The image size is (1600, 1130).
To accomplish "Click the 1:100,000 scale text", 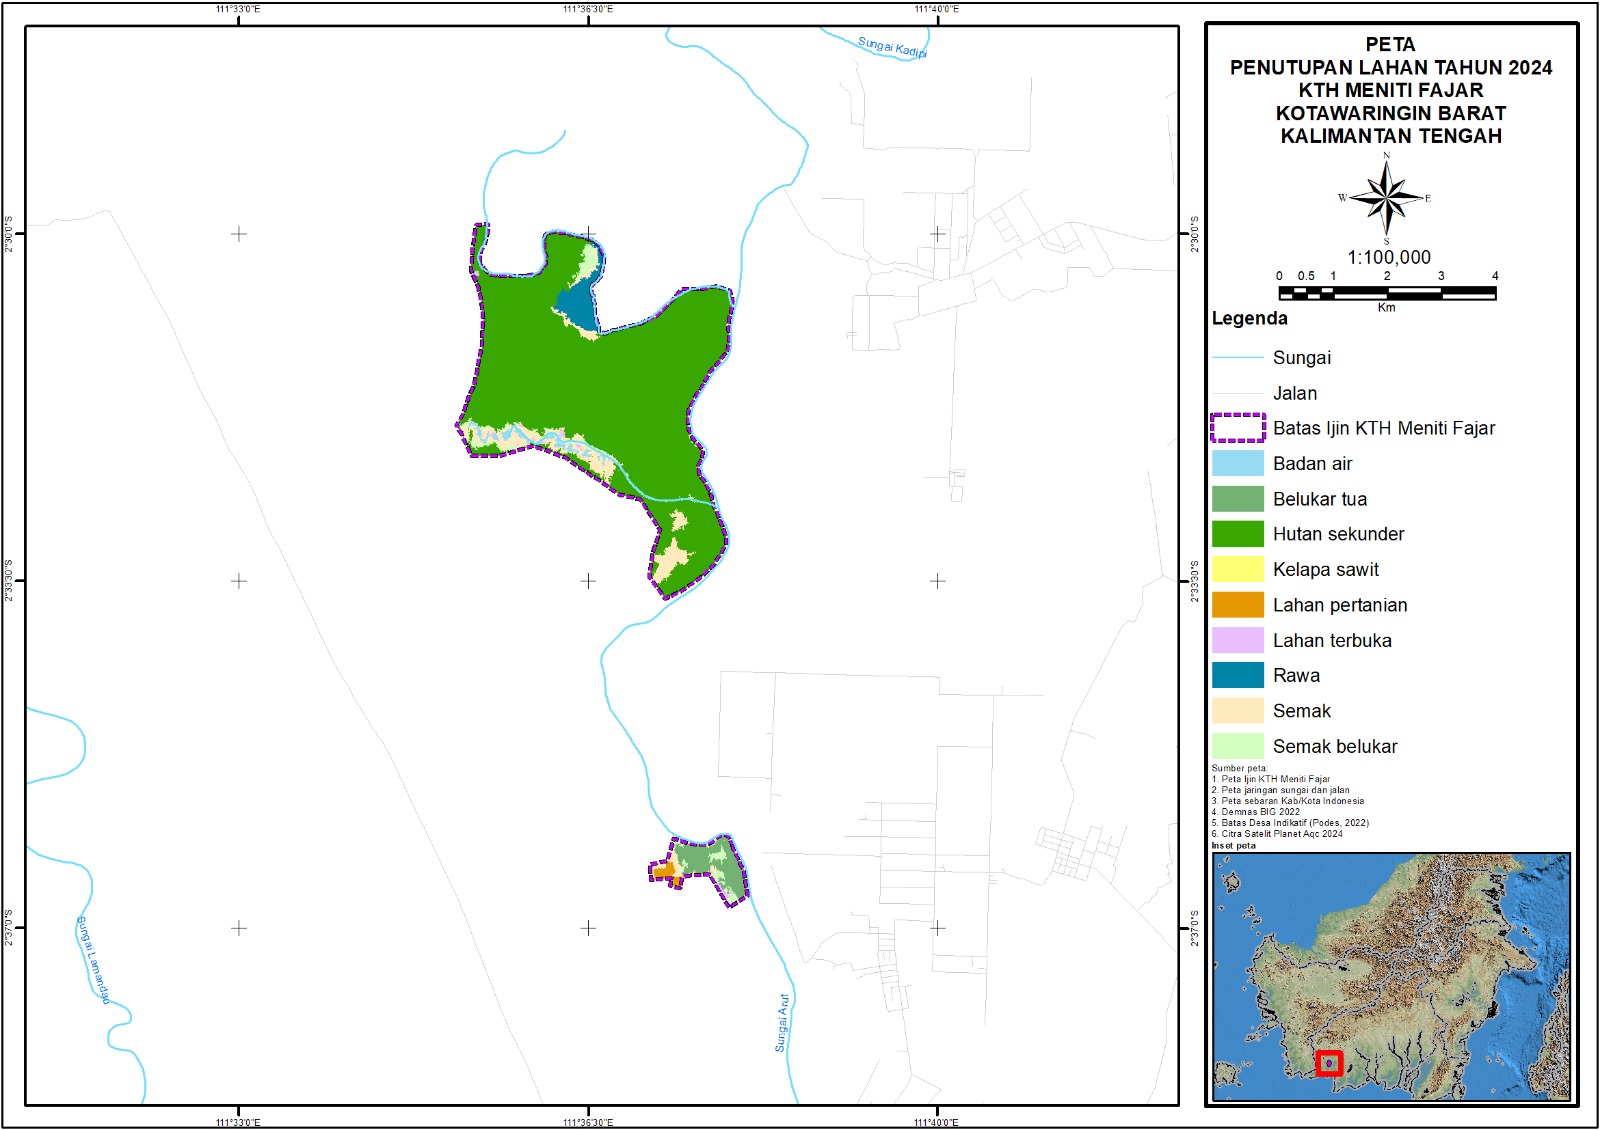I will [1388, 257].
